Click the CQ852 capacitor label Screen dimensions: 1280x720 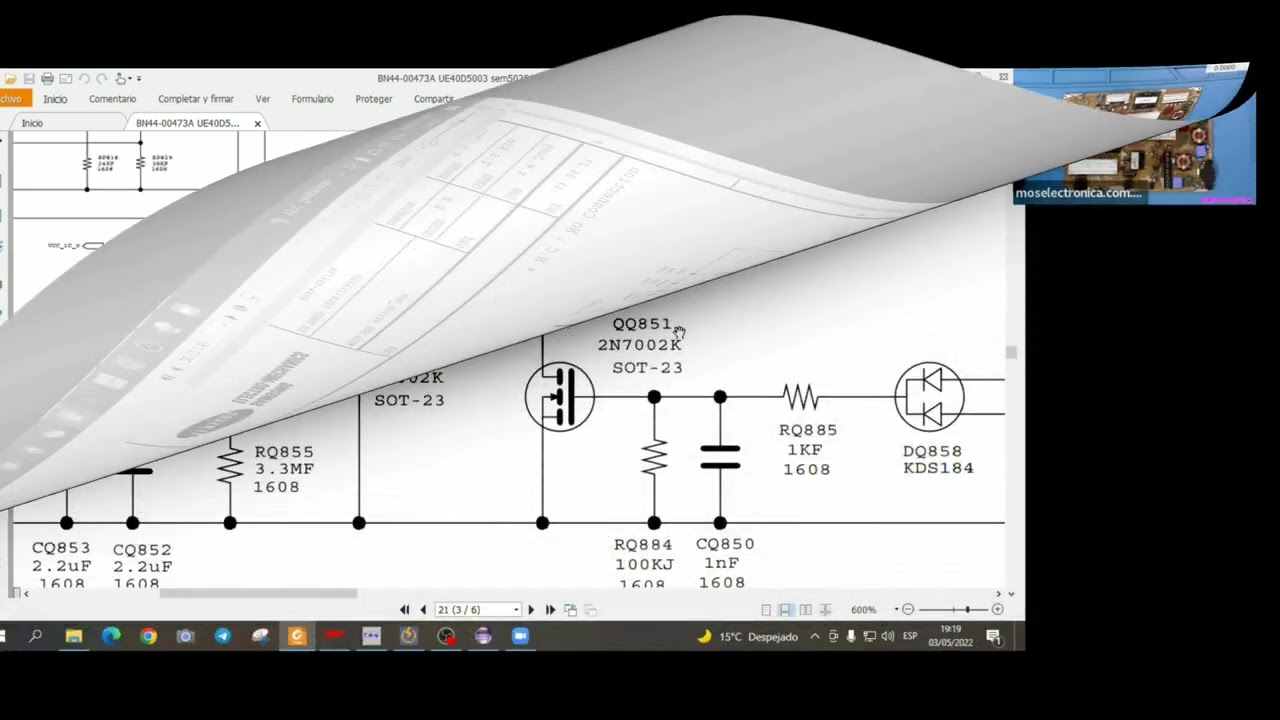tap(142, 550)
